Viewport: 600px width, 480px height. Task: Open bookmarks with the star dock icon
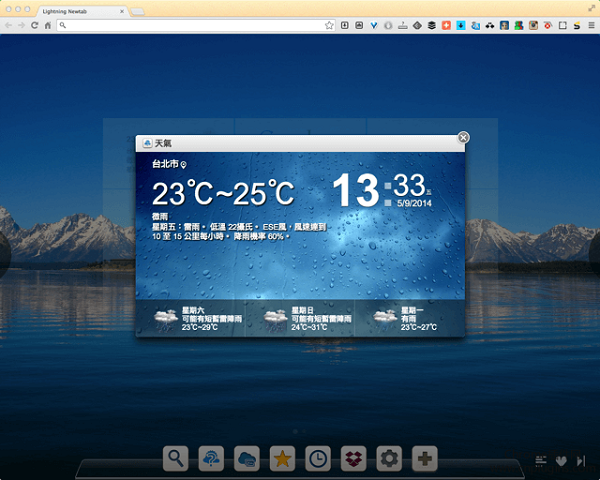(282, 458)
